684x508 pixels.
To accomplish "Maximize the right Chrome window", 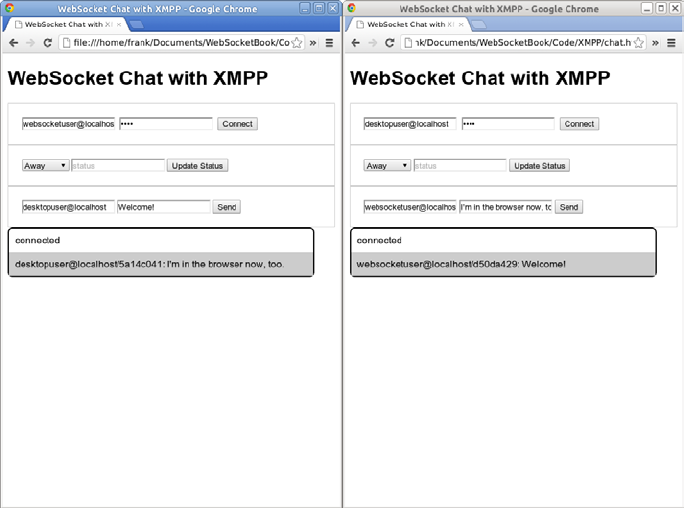I will click(661, 8).
